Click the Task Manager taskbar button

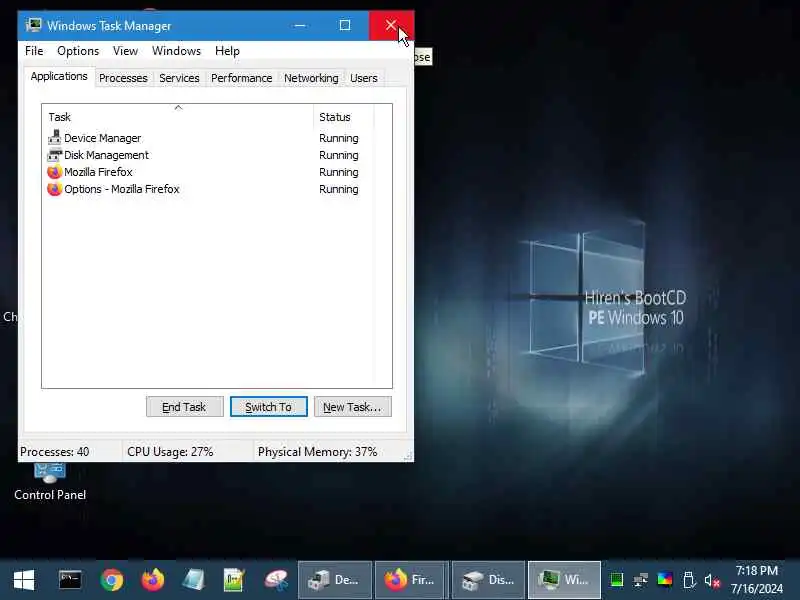[564, 580]
